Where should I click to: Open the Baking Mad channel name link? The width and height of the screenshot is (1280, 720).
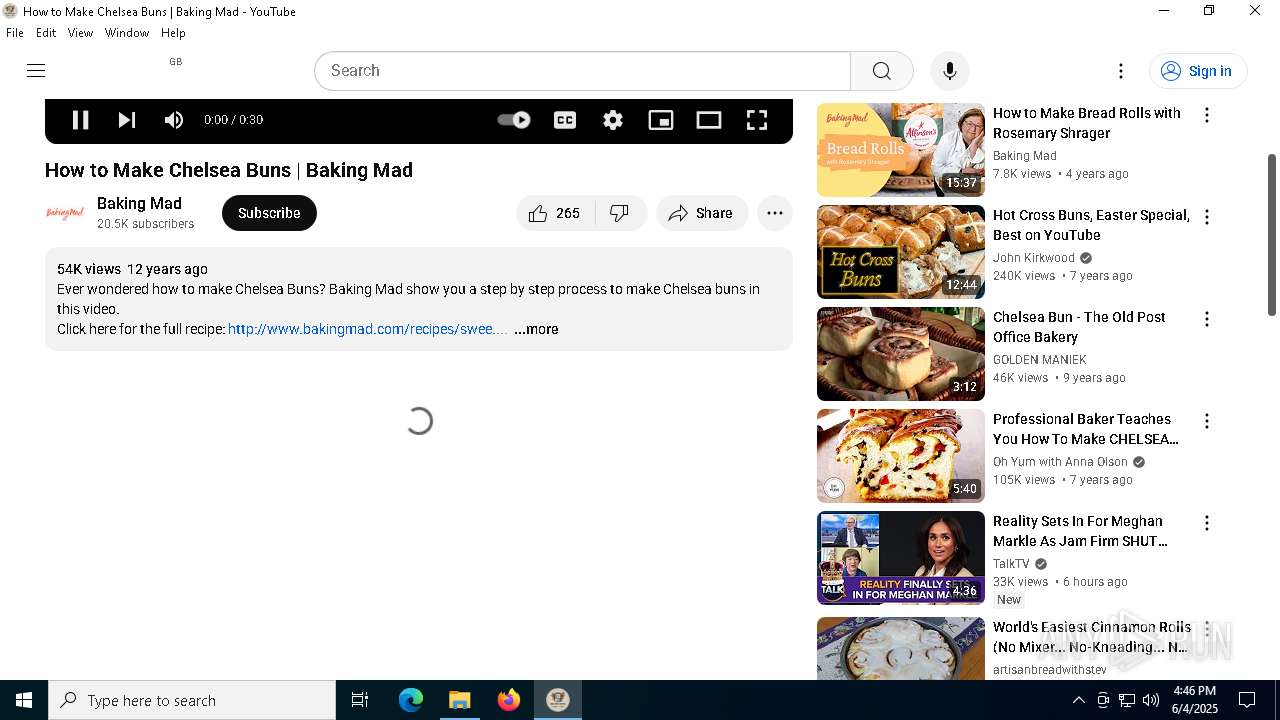[x=139, y=203]
